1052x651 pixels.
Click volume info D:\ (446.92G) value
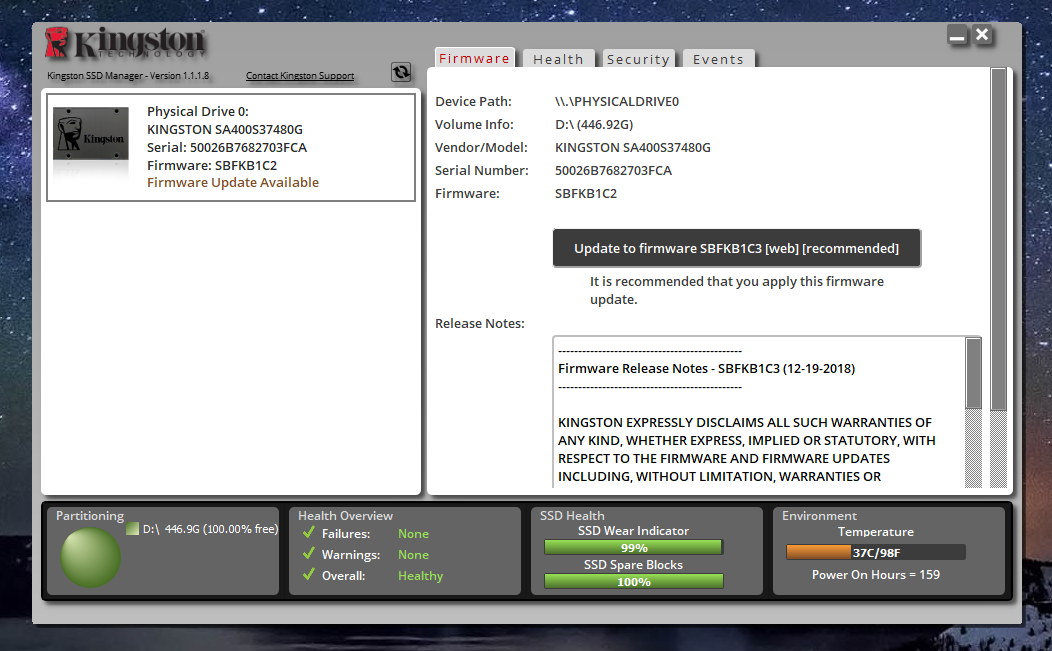pyautogui.click(x=594, y=124)
